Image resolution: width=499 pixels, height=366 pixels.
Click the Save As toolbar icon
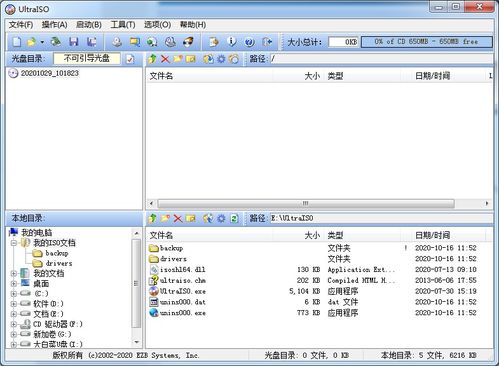91,42
